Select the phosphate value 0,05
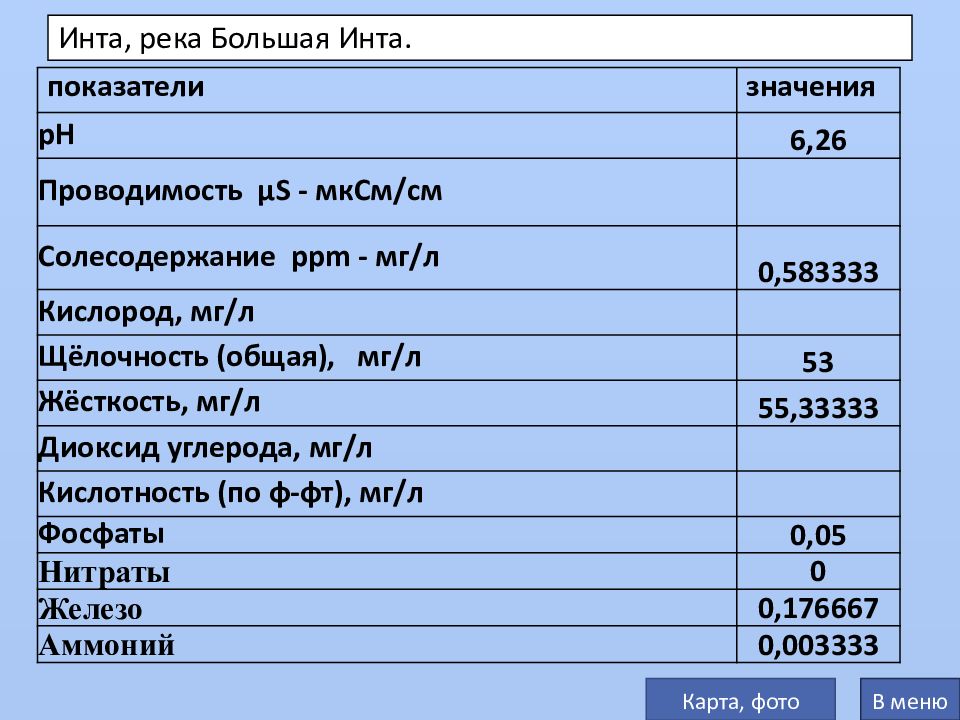This screenshot has width=960, height=720. pyautogui.click(x=818, y=536)
